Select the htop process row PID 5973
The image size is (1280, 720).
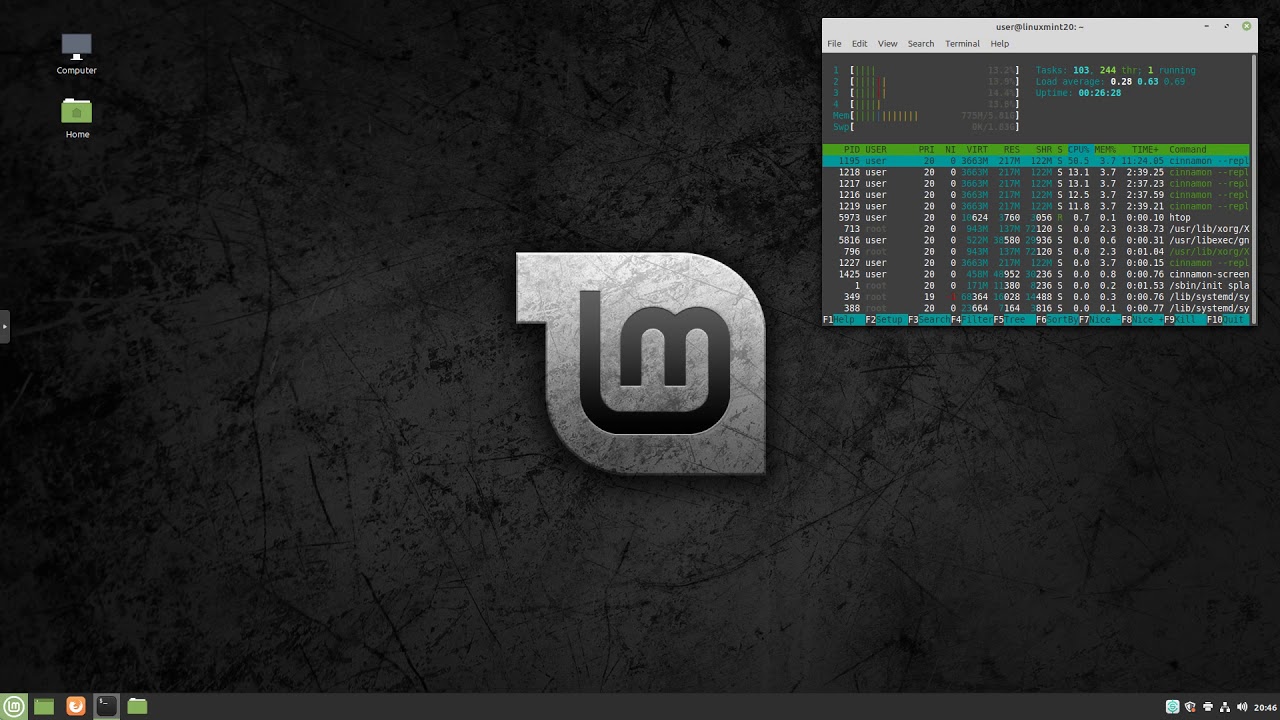tap(1036, 217)
